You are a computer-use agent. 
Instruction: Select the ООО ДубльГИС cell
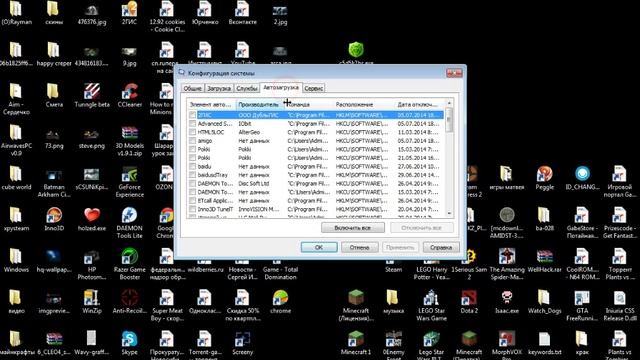[x=258, y=115]
